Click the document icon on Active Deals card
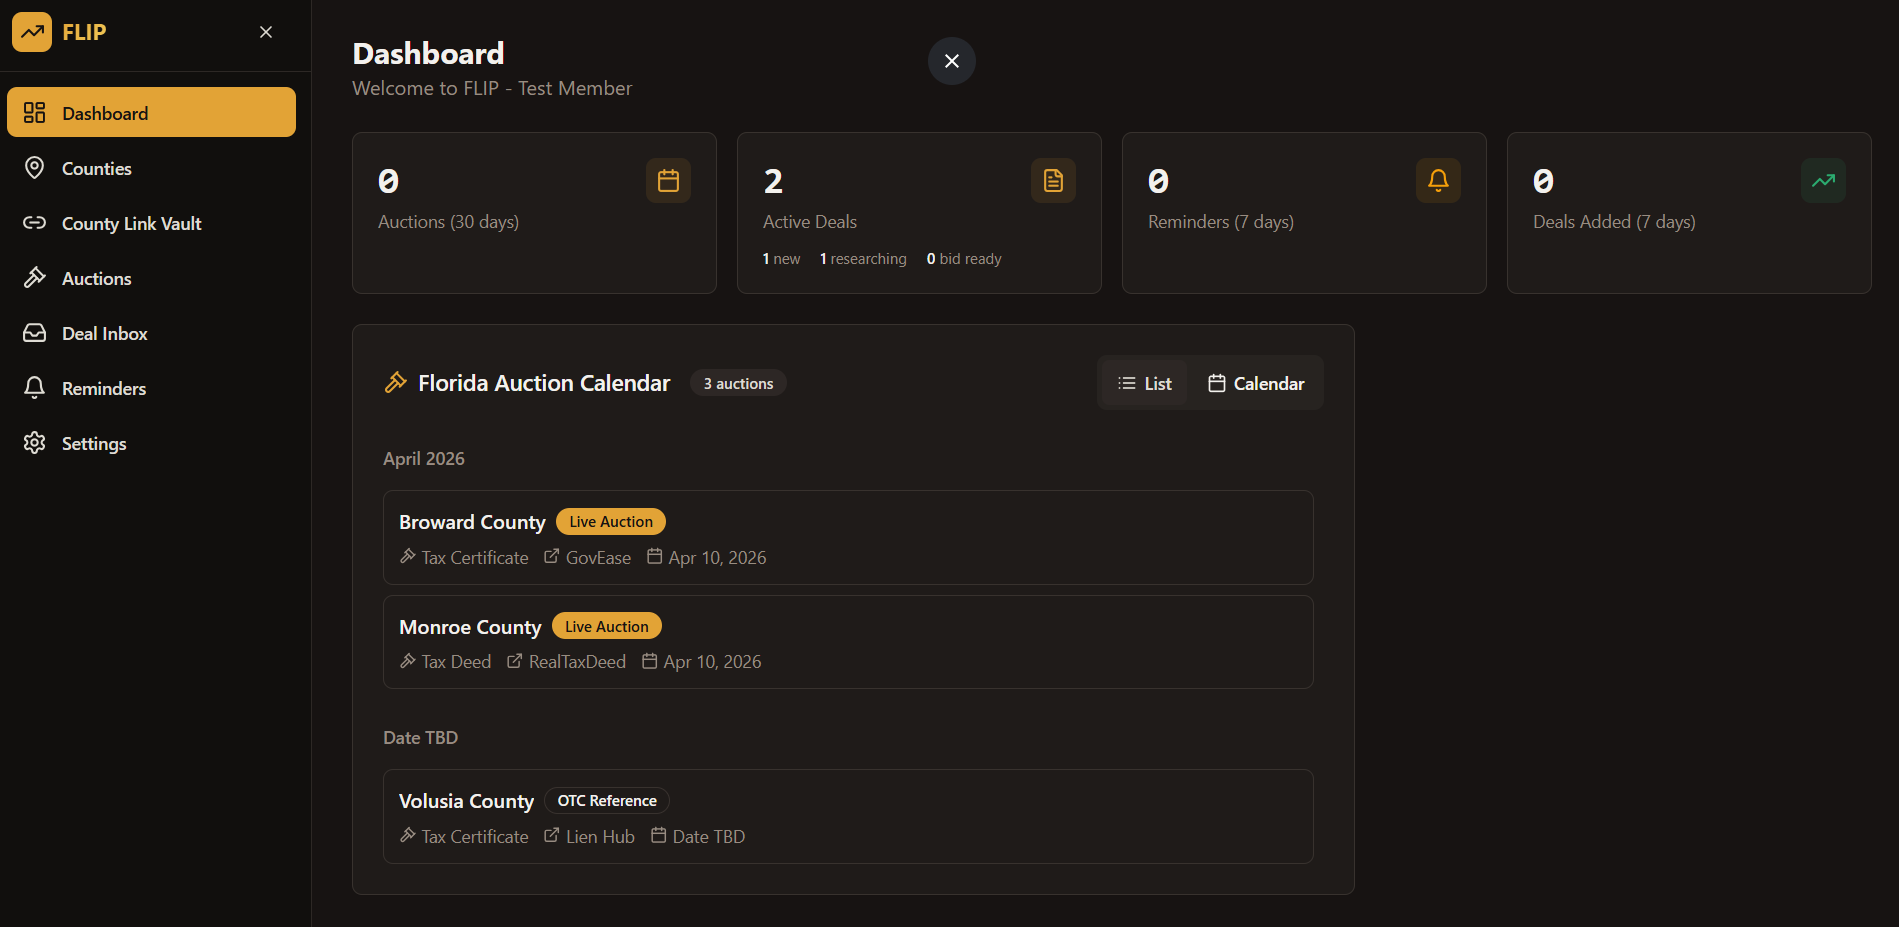 tap(1053, 180)
